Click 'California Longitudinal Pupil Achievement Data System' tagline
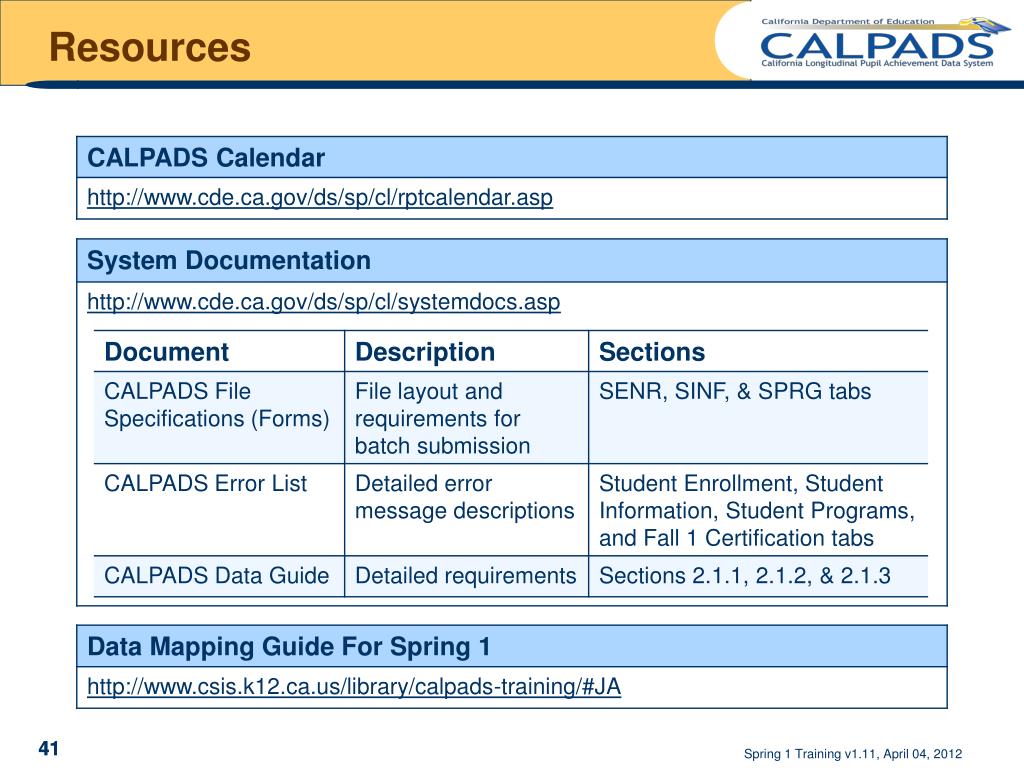The height and width of the screenshot is (768, 1024). click(877, 63)
